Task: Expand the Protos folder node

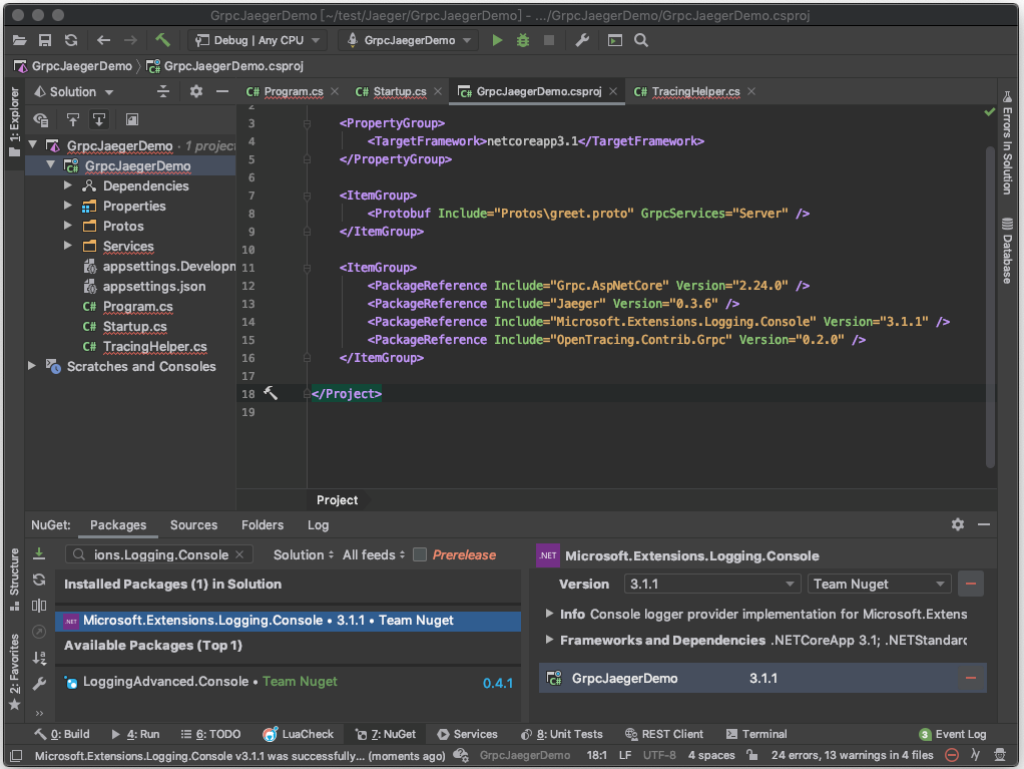Action: (68, 226)
